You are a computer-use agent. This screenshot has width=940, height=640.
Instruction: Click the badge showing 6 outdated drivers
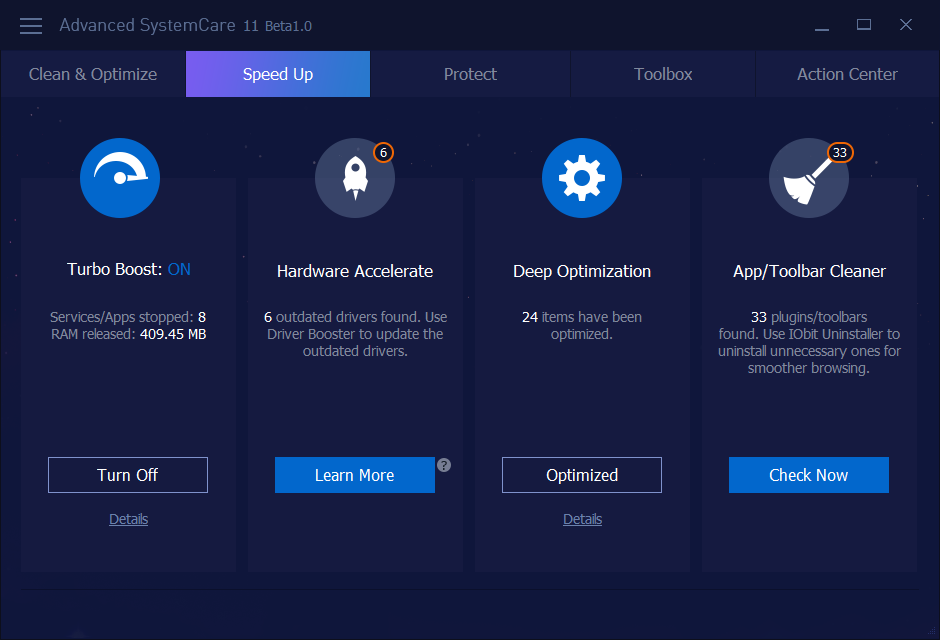383,153
